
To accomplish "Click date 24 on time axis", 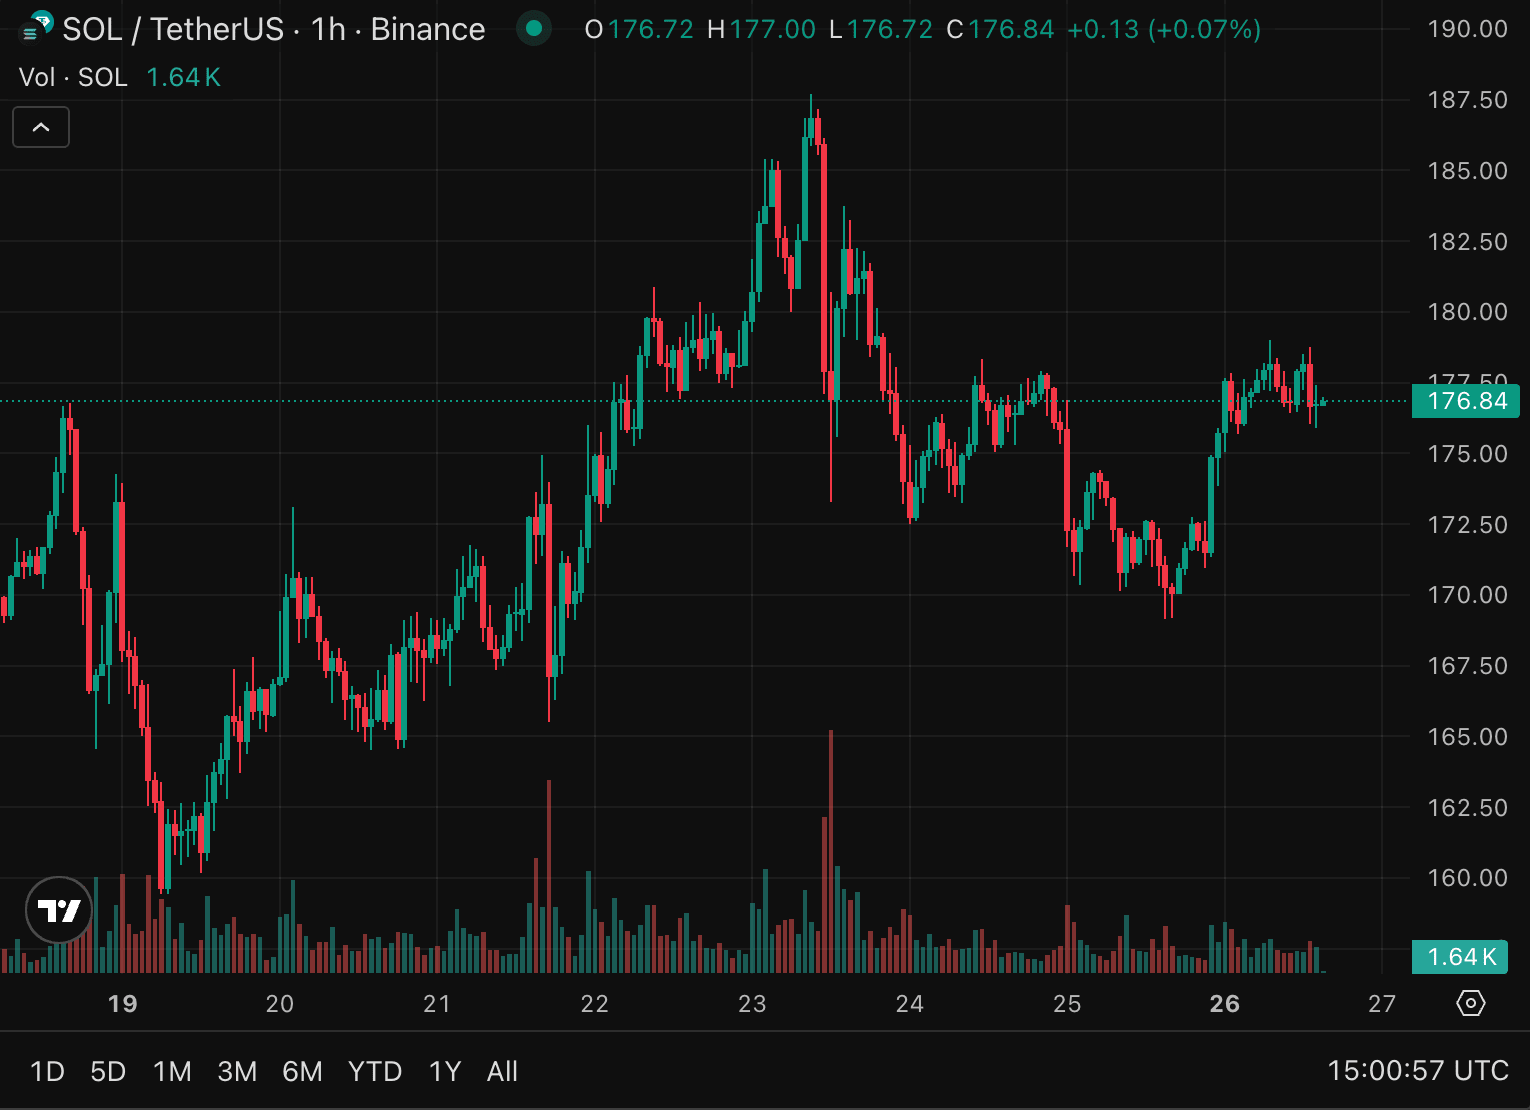I will 910,1003.
